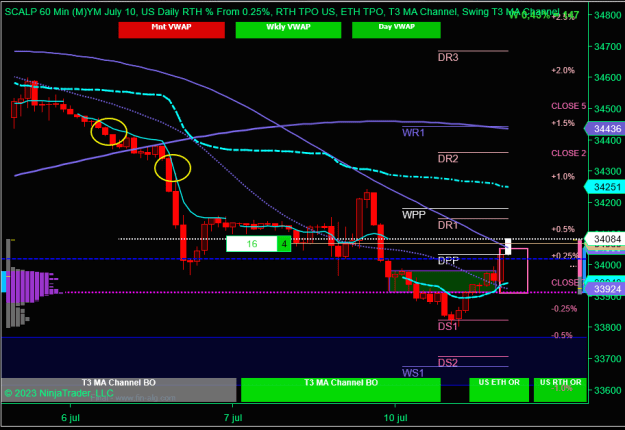Select the dark green shaded zone rectangle
This screenshot has width=625, height=430.
pyautogui.click(x=442, y=281)
